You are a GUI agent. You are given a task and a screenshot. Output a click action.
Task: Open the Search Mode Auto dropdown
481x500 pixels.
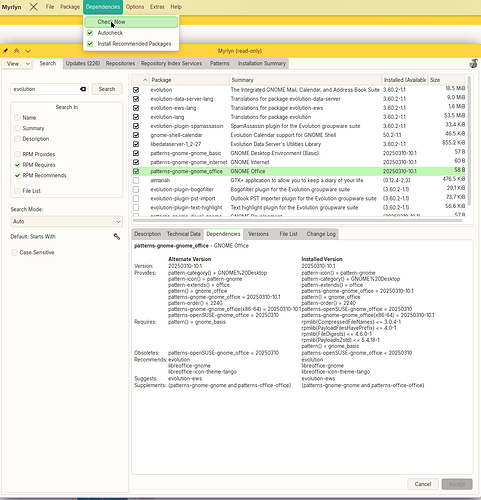tap(67, 222)
